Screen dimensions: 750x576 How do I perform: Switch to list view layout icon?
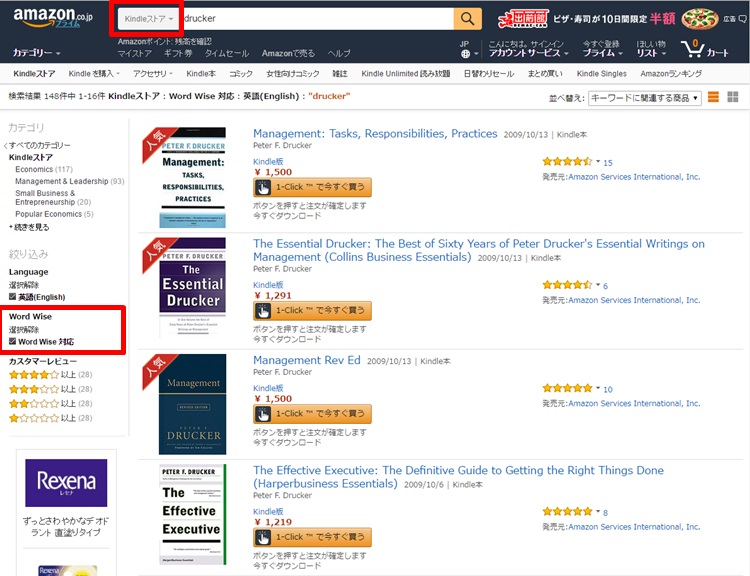pyautogui.click(x=713, y=97)
